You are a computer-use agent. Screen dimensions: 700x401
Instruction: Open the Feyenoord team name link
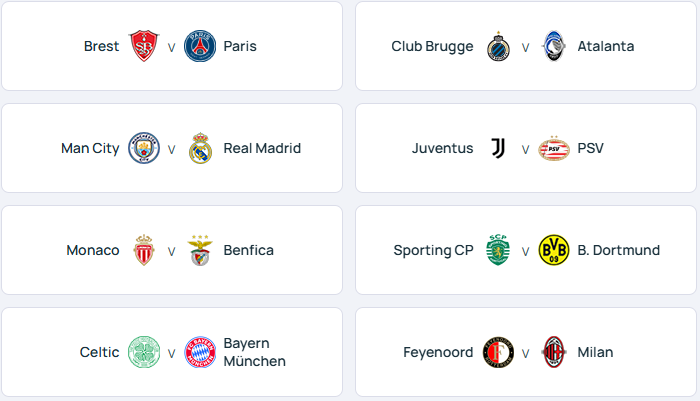[438, 352]
